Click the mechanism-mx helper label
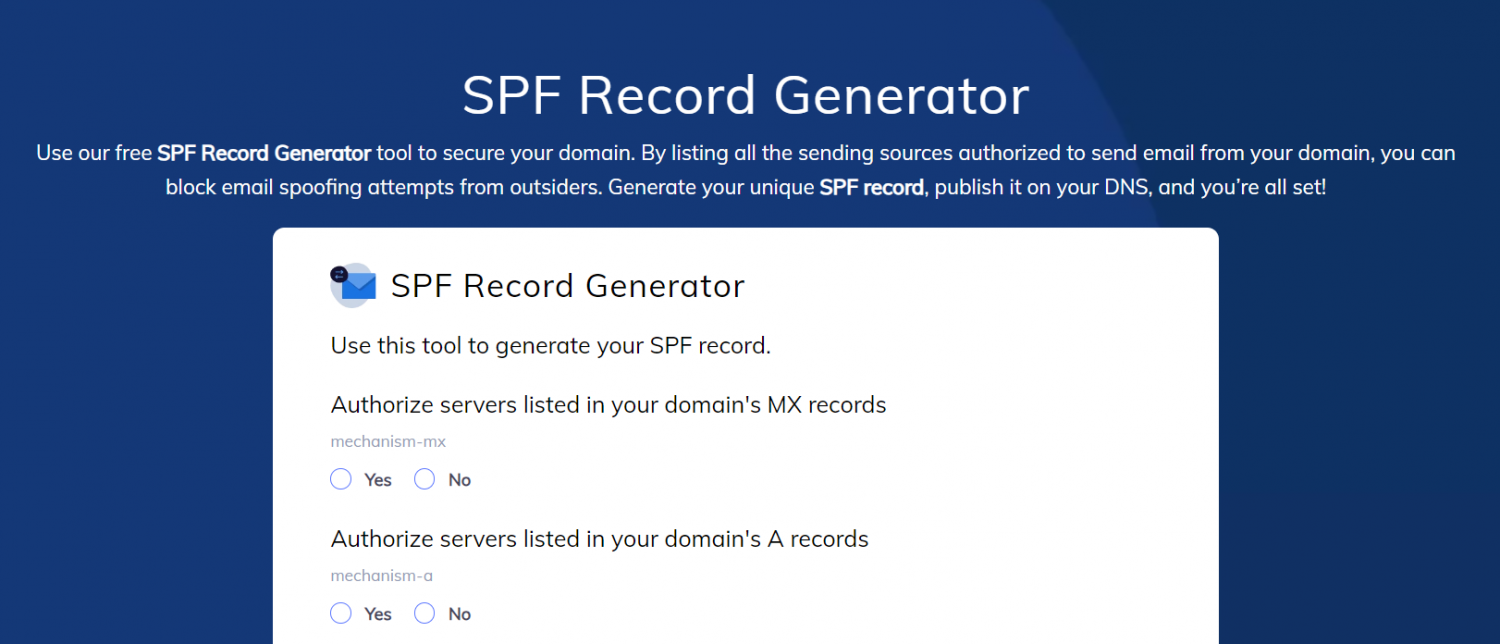Viewport: 1500px width, 644px height. click(388, 441)
